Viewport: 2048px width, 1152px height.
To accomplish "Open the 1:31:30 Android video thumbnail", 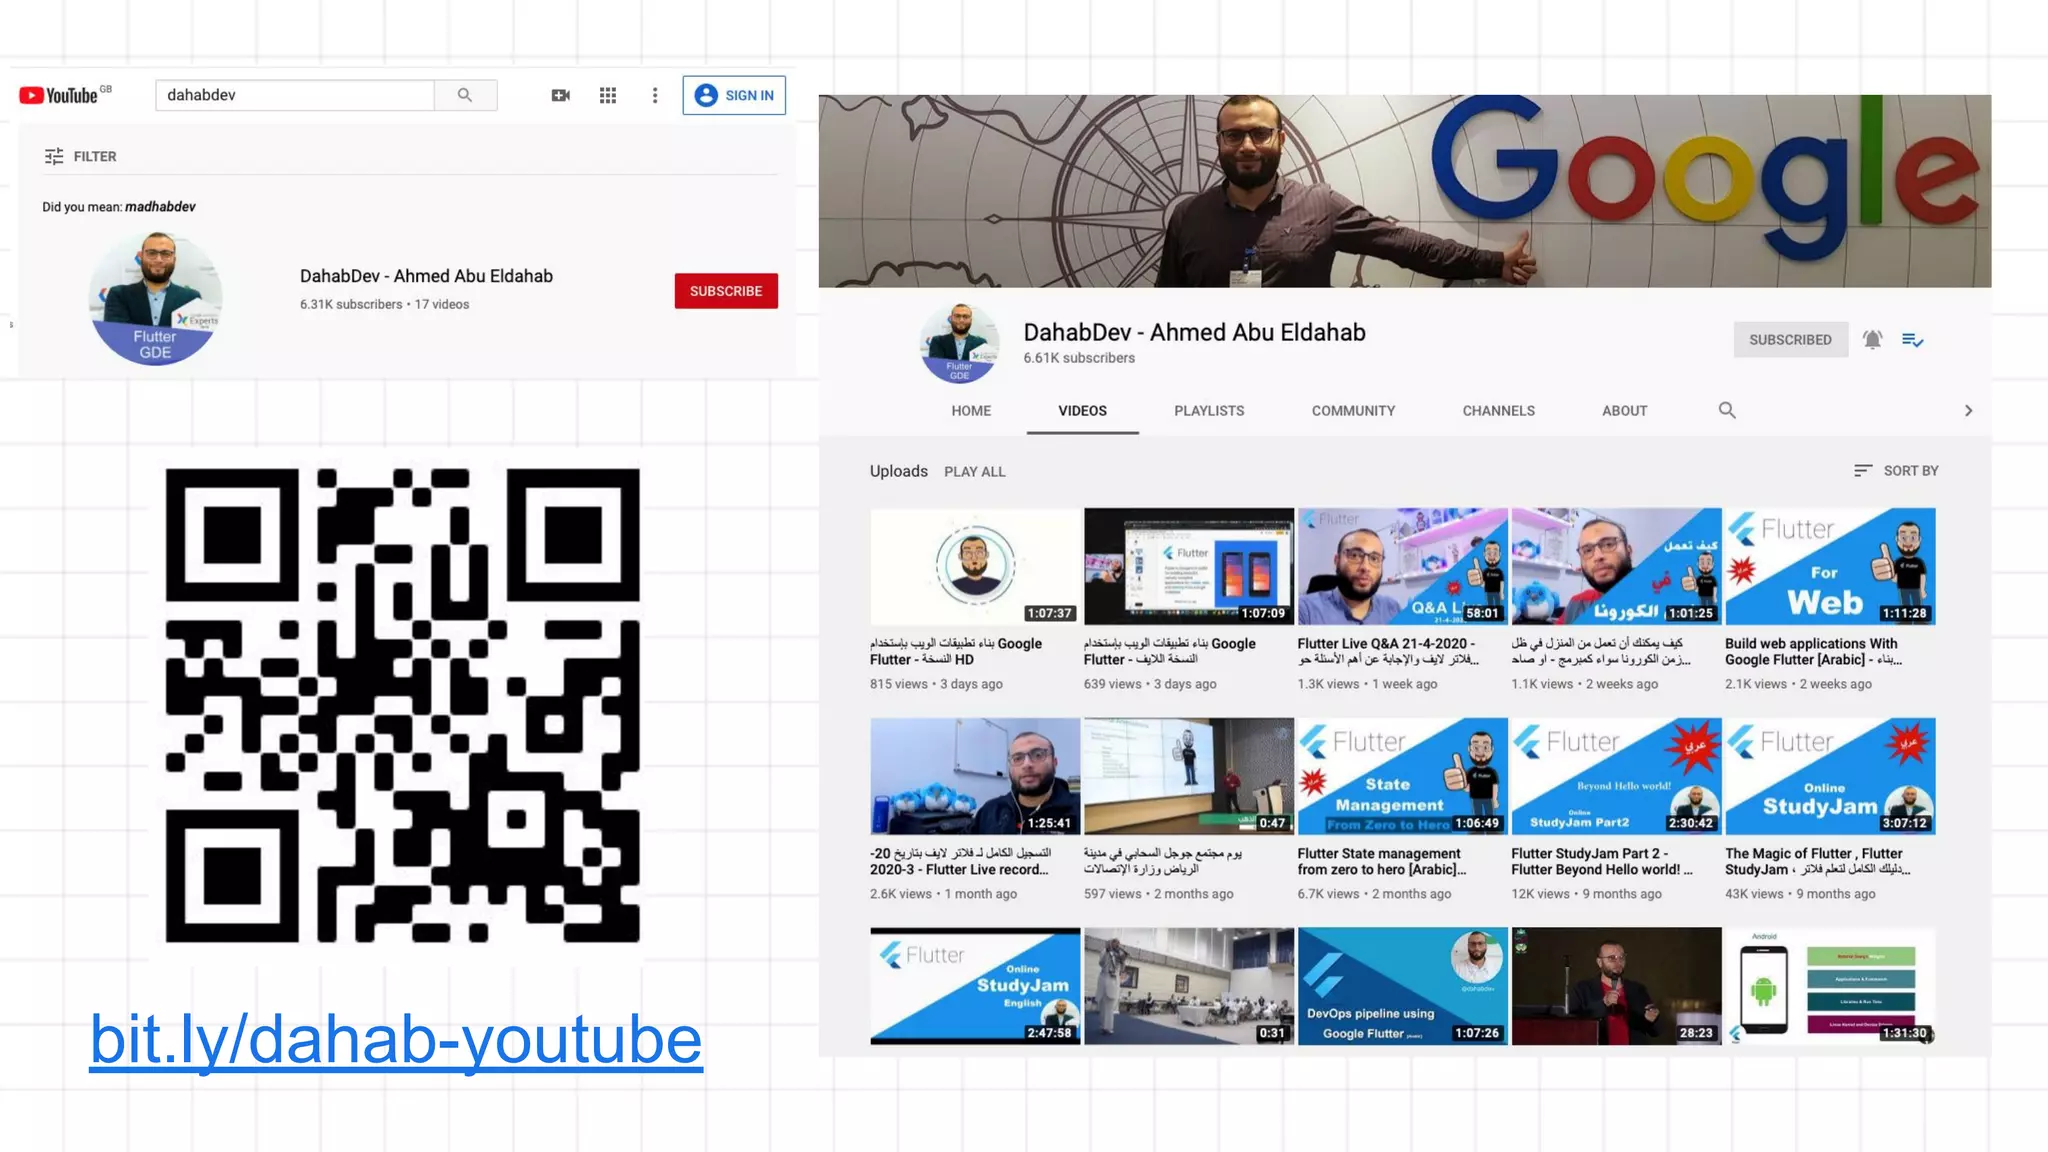I will (1830, 986).
